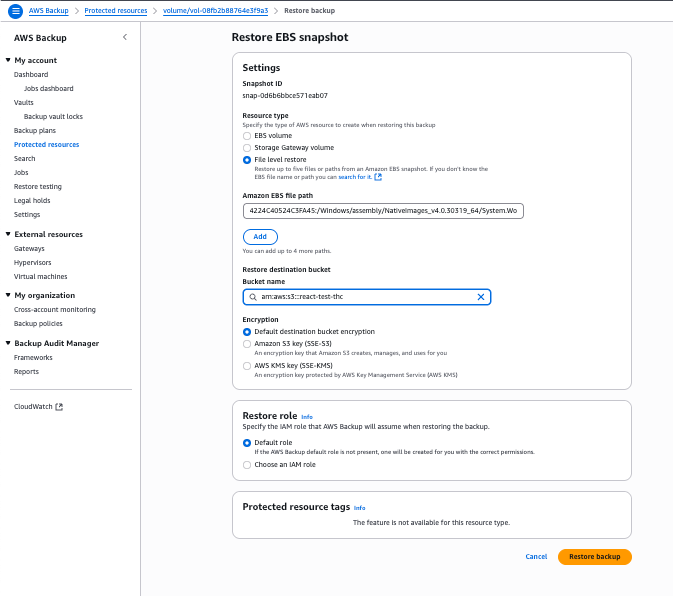Click 'search for it' link
Image resolution: width=674 pixels, height=596 pixels.
[355, 177]
